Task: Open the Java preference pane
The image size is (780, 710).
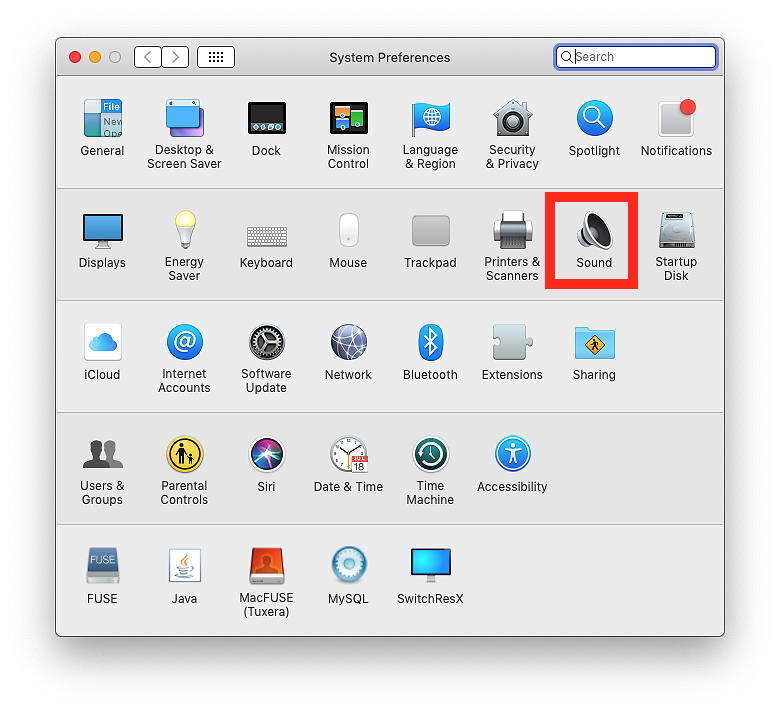Action: pyautogui.click(x=184, y=576)
